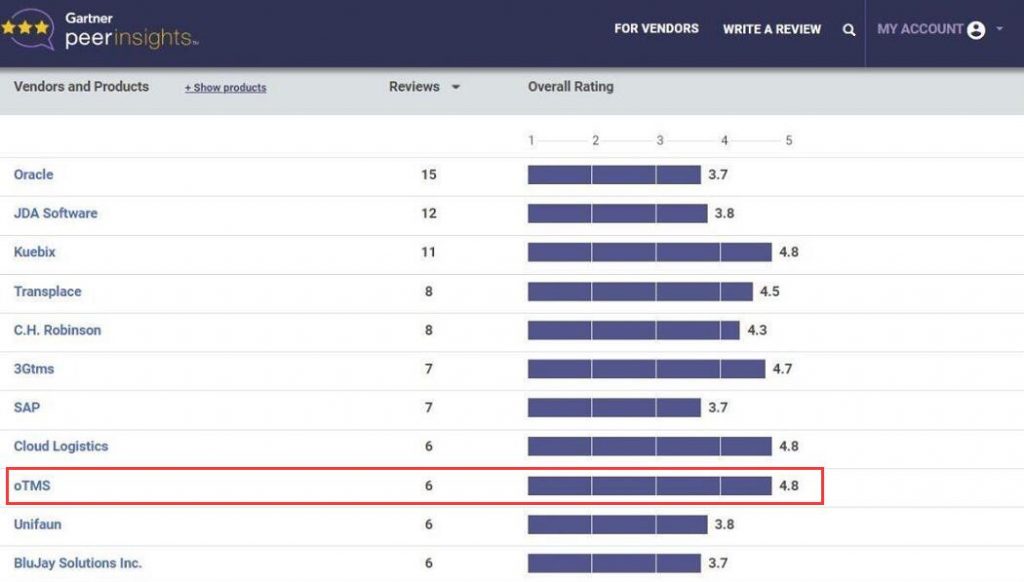
Task: Select the Kuebix vendor link
Action: coord(34,252)
